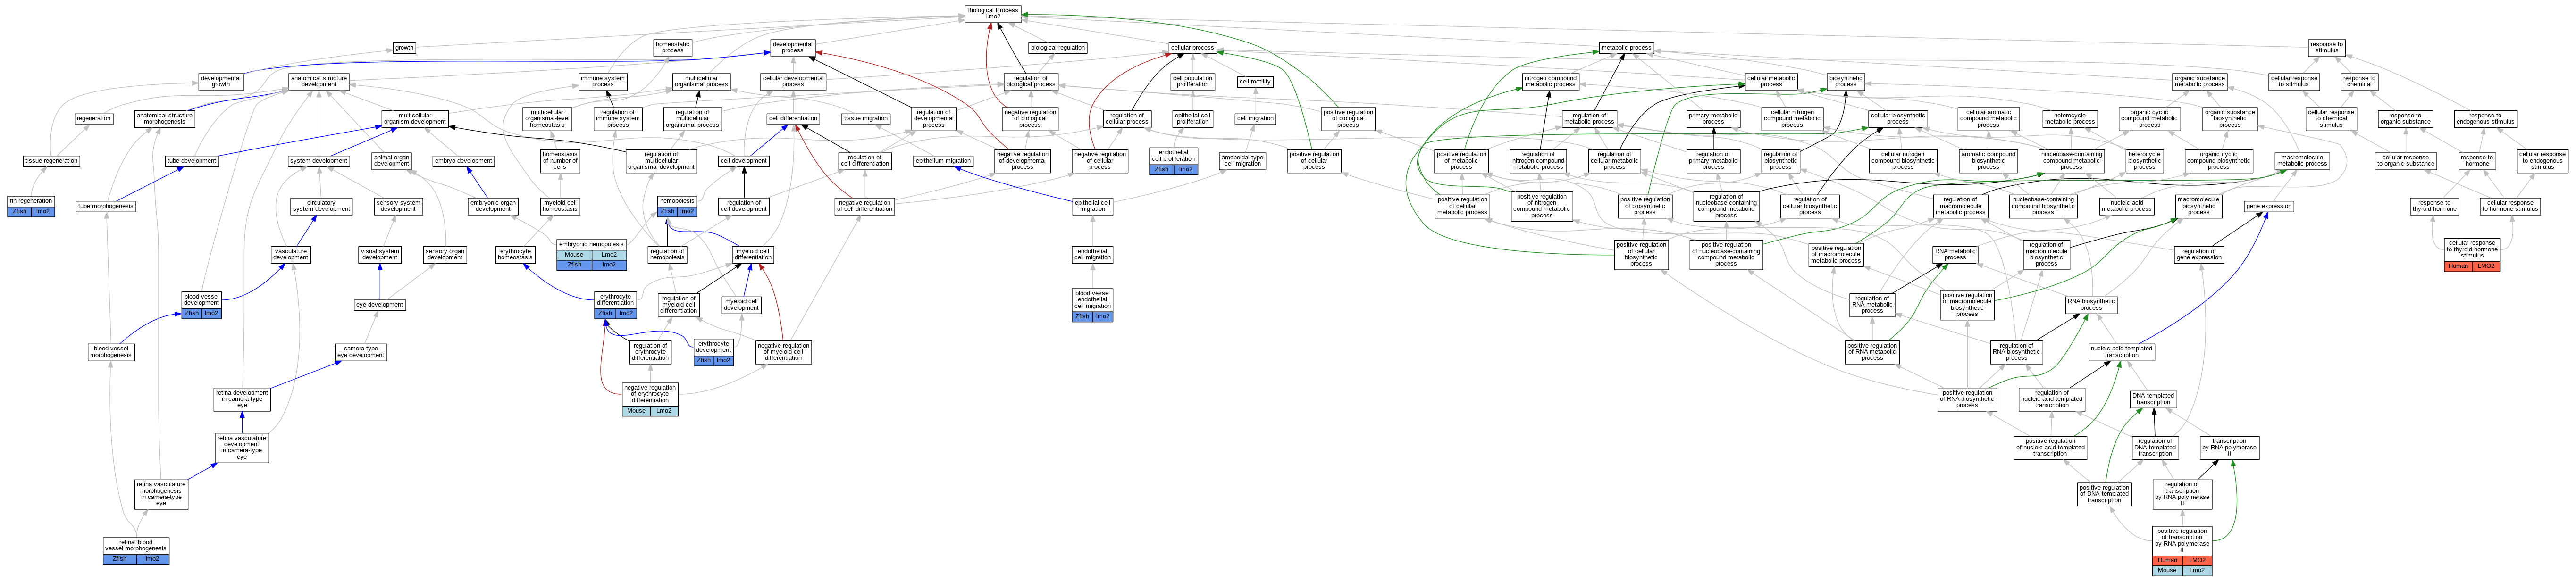This screenshot has height=581, width=2576.
Task: Click the 'response to stimulus' node
Action: (2326, 48)
